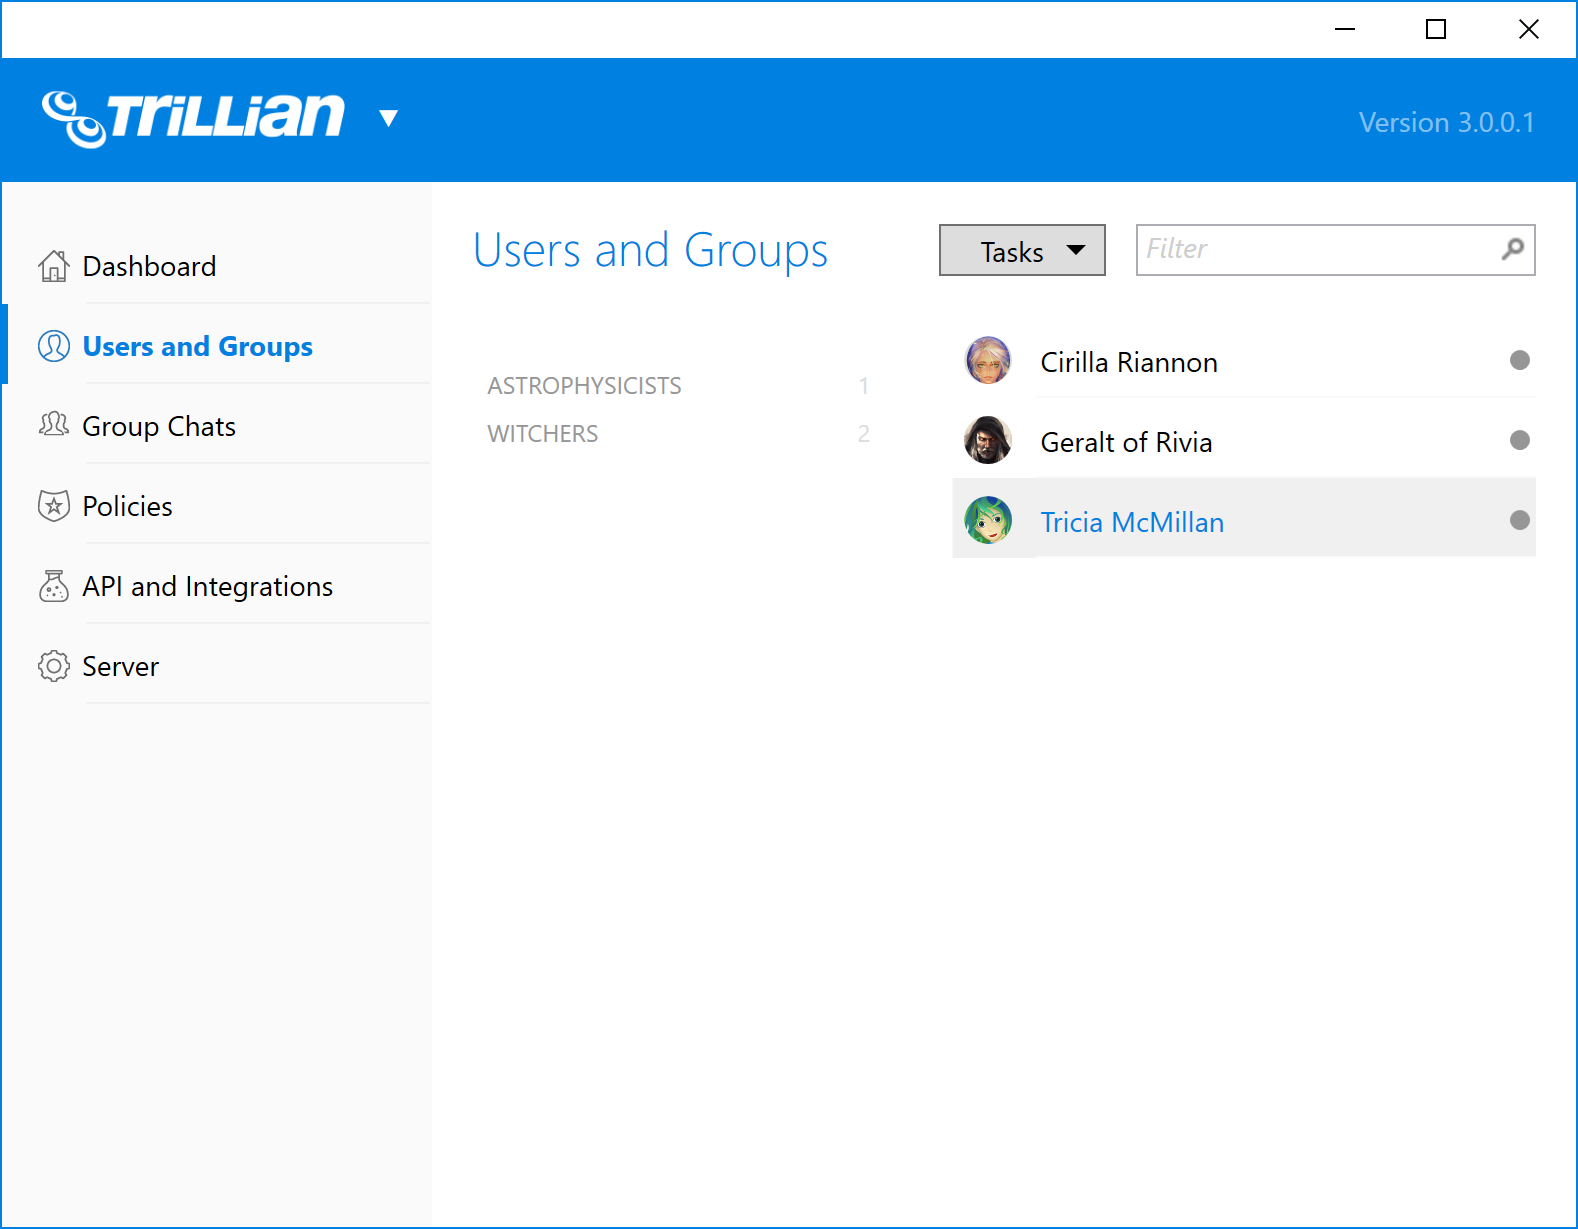Screen dimensions: 1578x1229
Task: Click the Trillian logo in header
Action: point(193,118)
